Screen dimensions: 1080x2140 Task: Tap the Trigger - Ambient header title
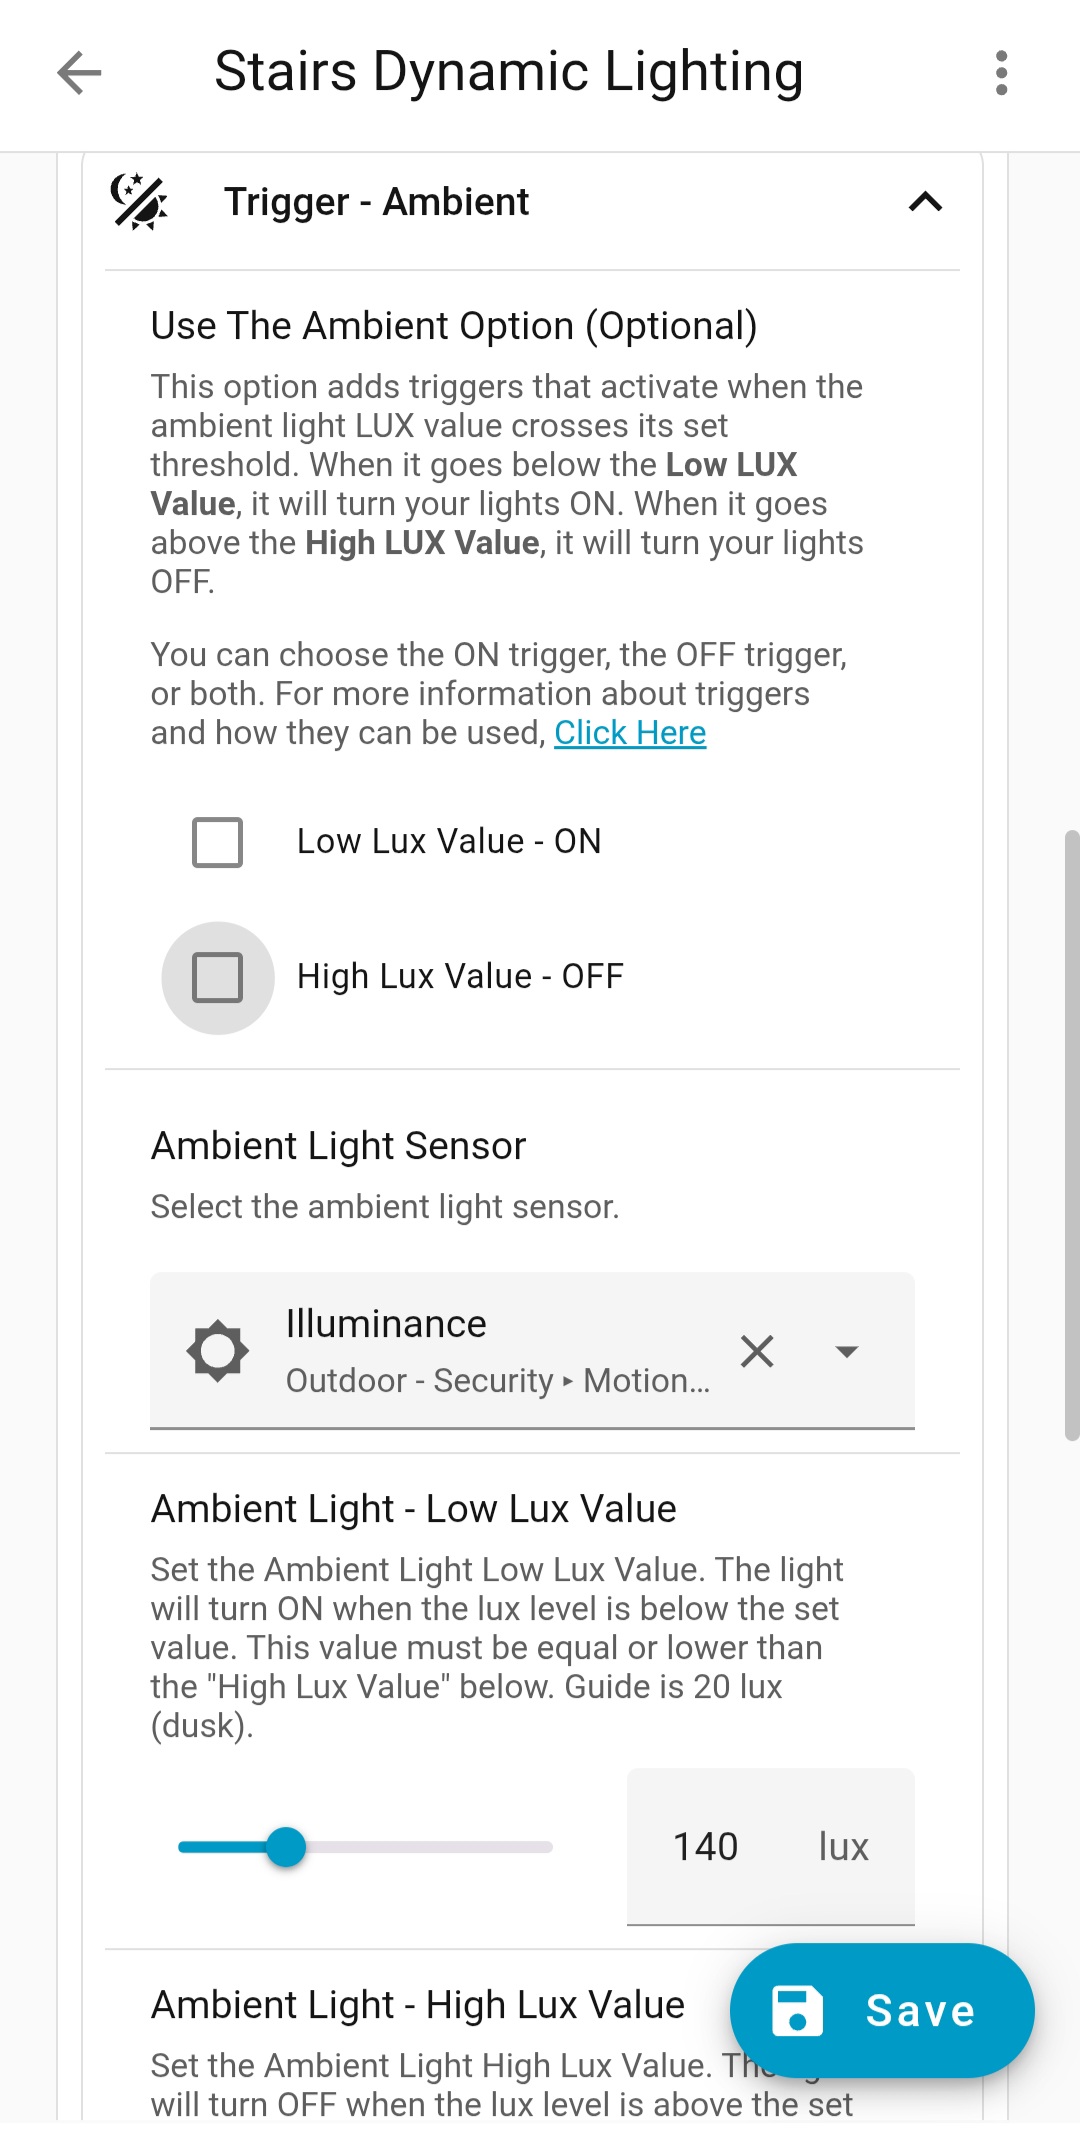pos(376,202)
